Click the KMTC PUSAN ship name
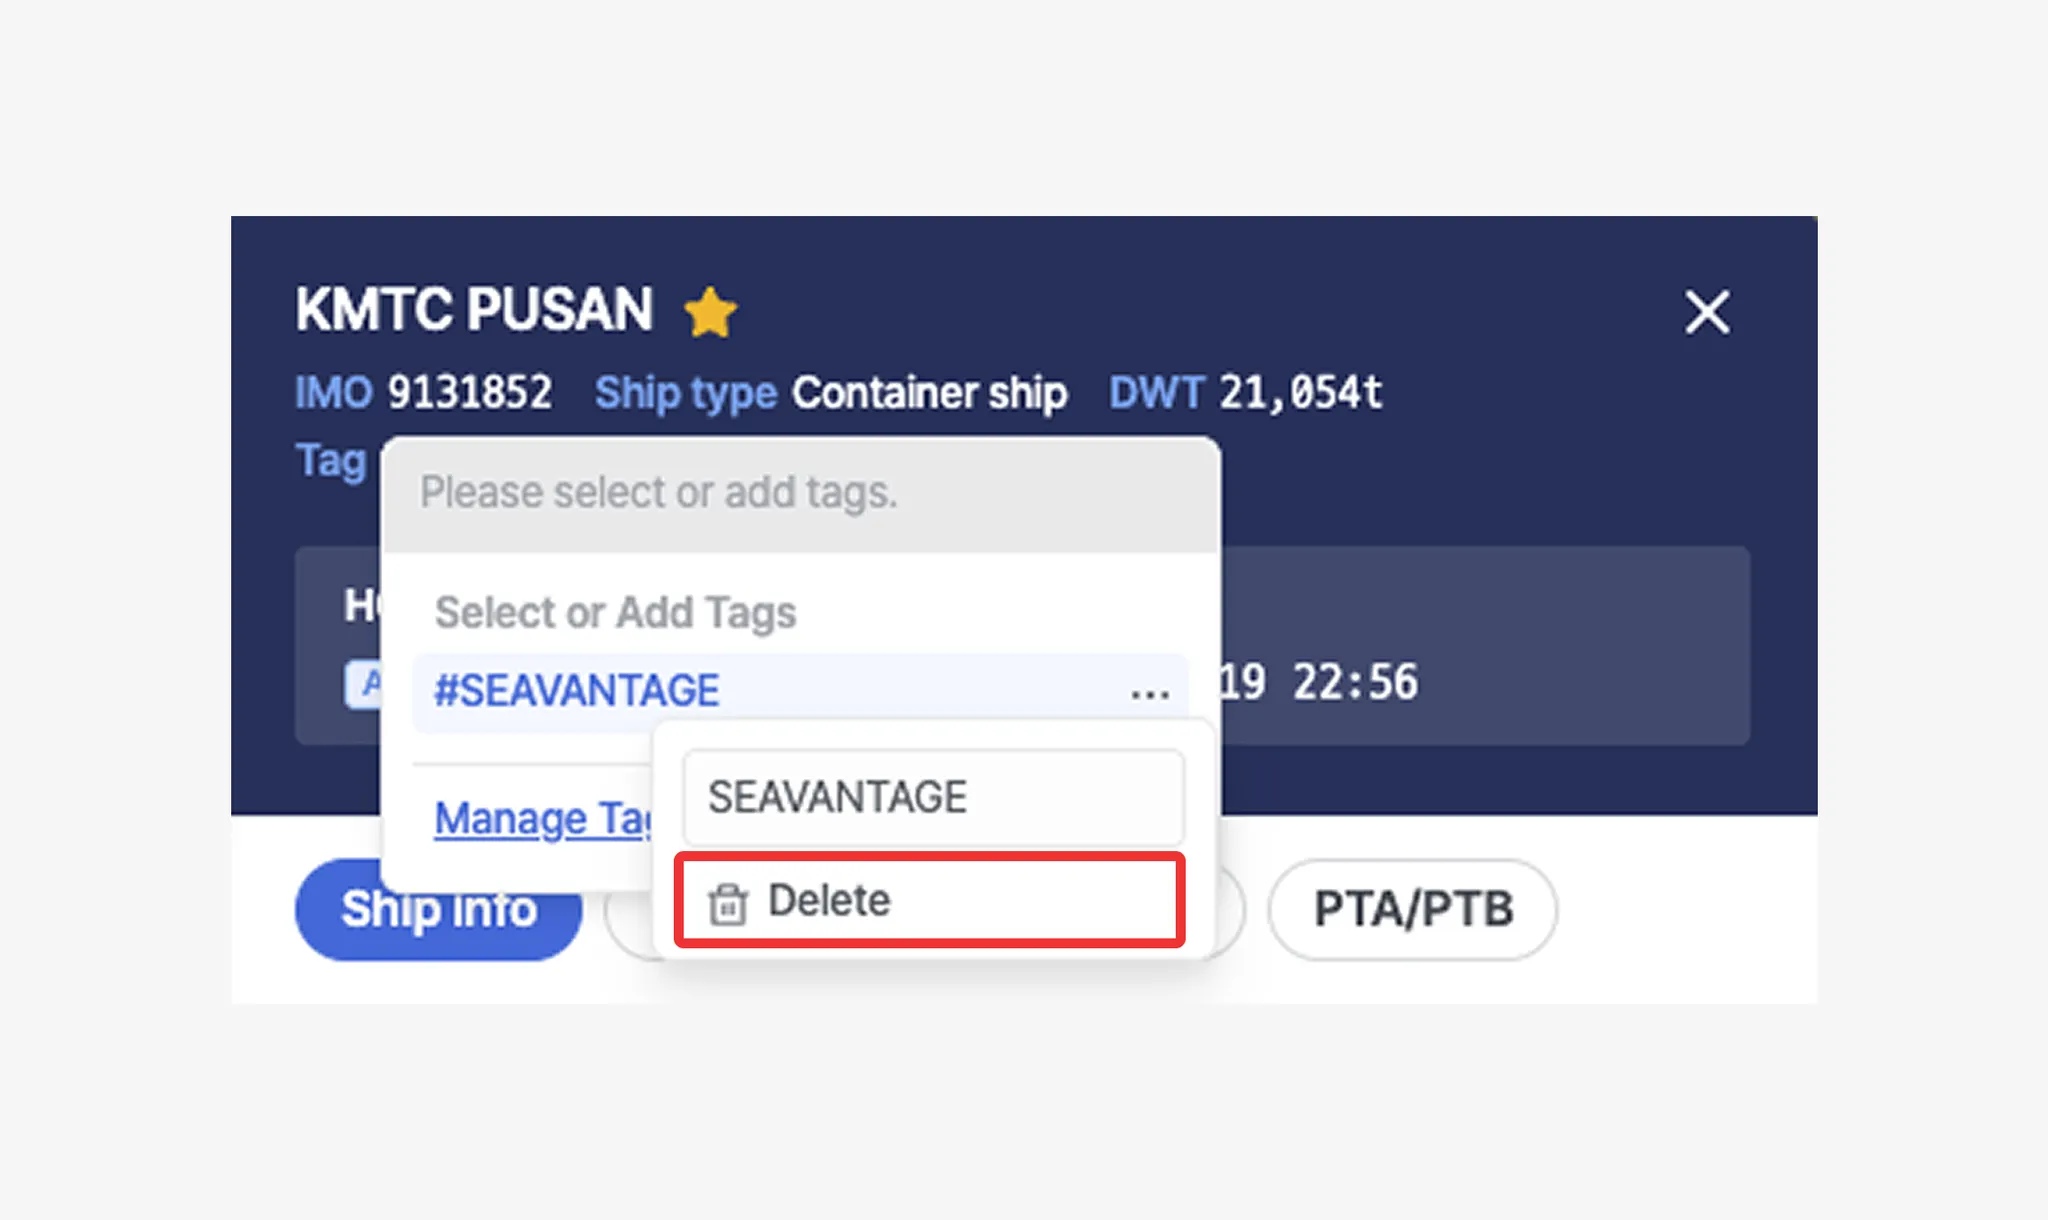Viewport: 2048px width, 1220px height. pyautogui.click(x=474, y=309)
